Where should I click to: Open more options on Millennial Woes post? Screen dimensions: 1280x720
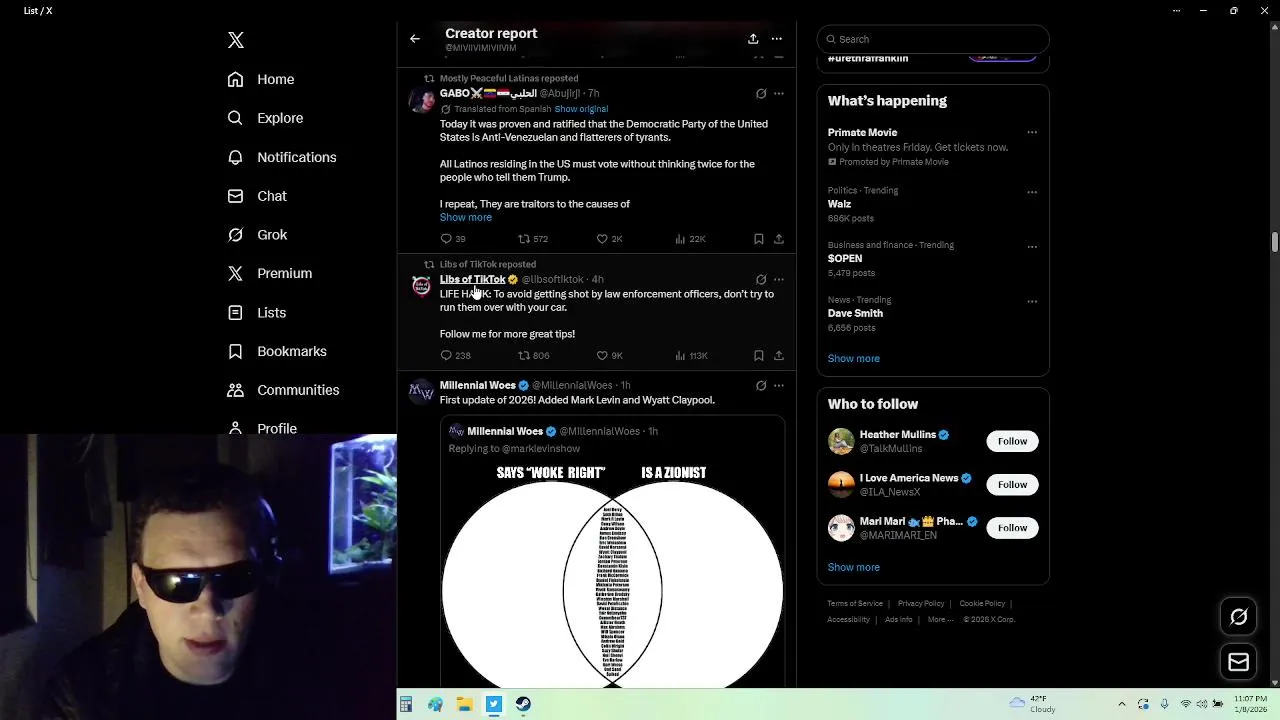point(779,386)
